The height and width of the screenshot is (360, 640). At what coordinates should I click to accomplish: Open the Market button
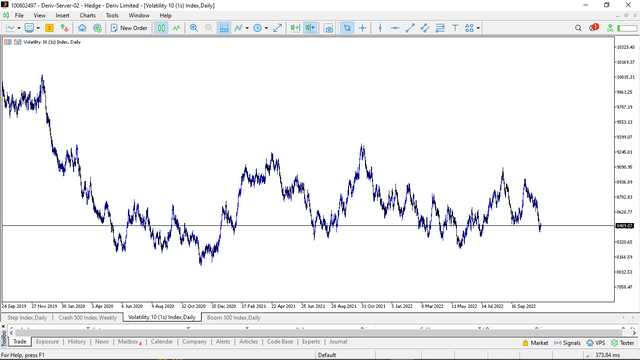(x=535, y=343)
